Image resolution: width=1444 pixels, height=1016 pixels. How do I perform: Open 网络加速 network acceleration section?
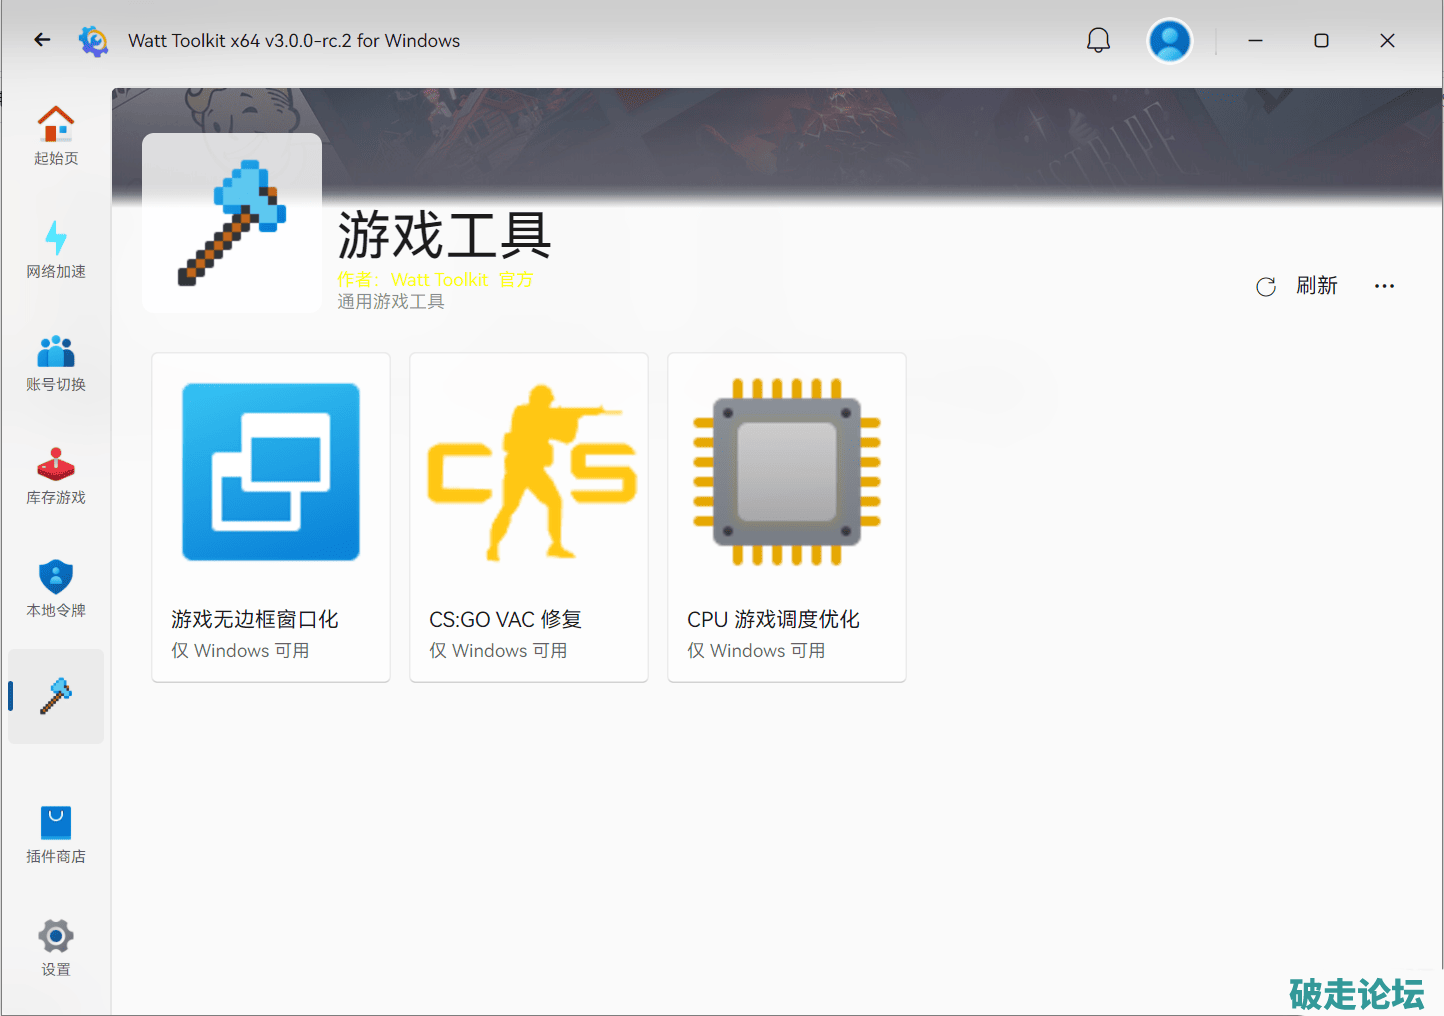[56, 250]
